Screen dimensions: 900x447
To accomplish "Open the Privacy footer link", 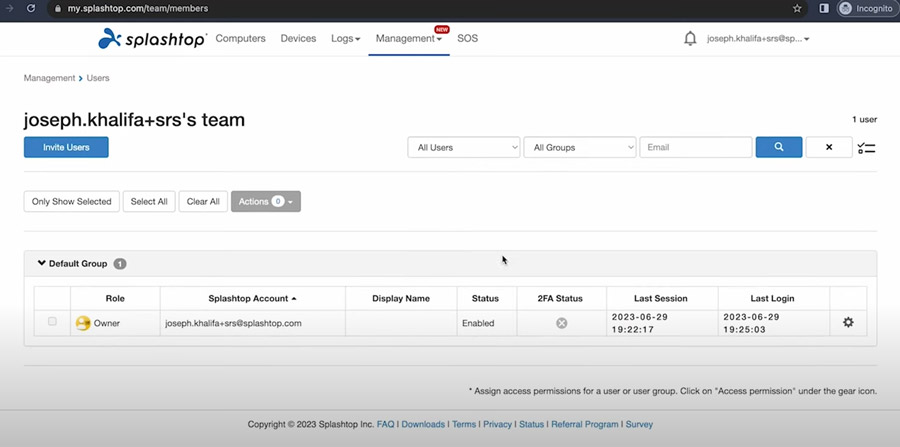I will point(497,425).
